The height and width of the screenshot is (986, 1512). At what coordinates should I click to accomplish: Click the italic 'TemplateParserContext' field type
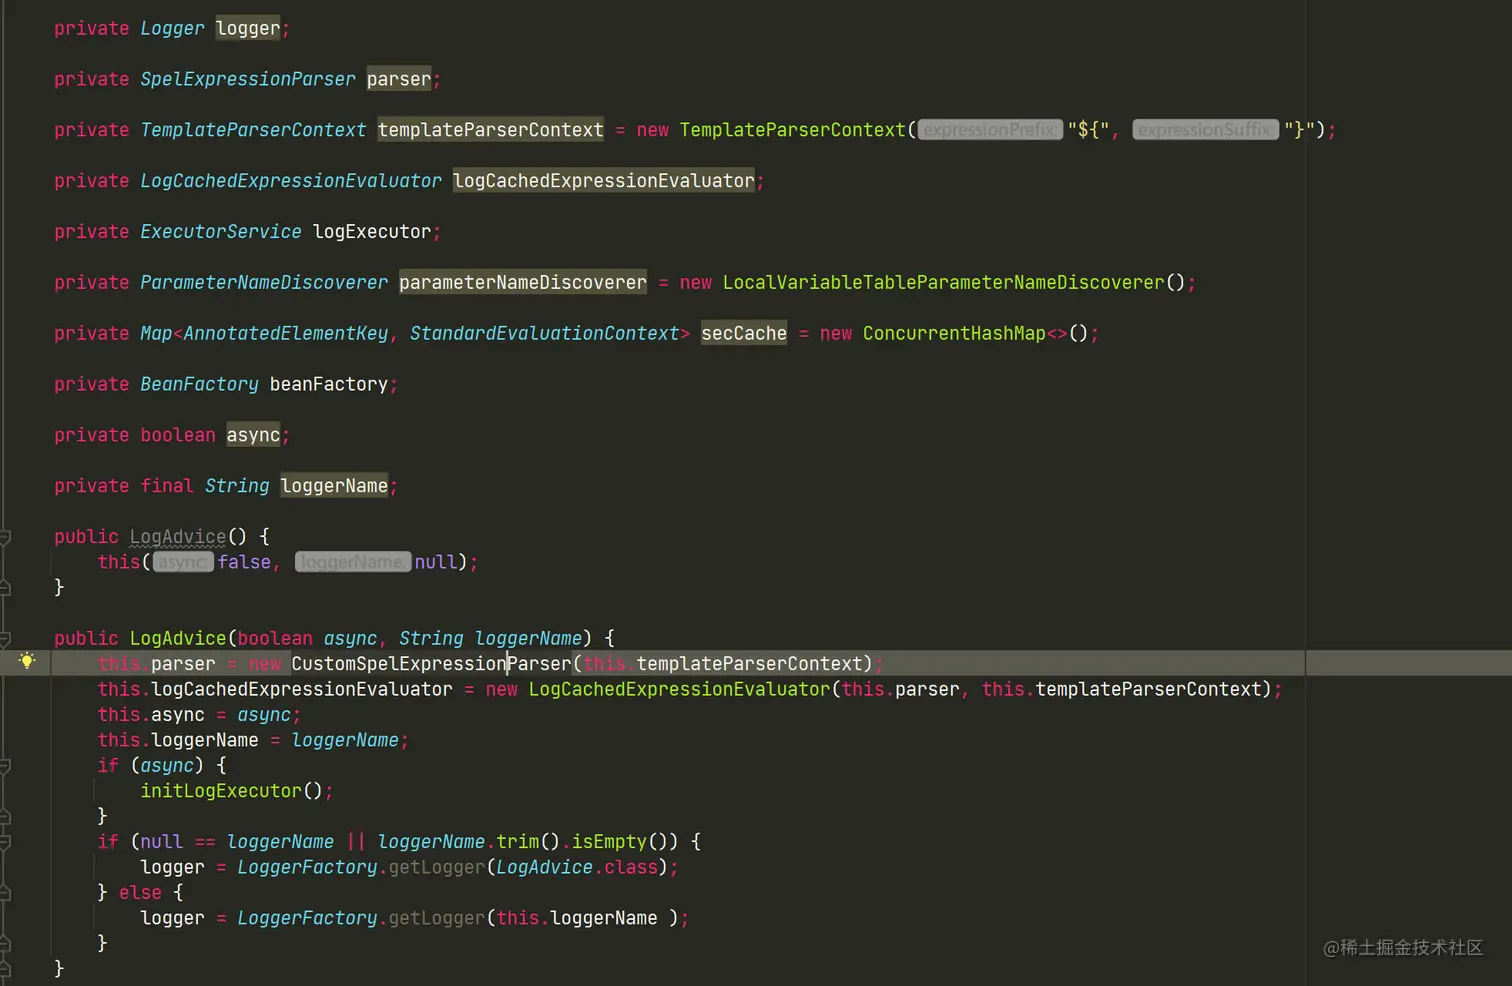point(253,130)
